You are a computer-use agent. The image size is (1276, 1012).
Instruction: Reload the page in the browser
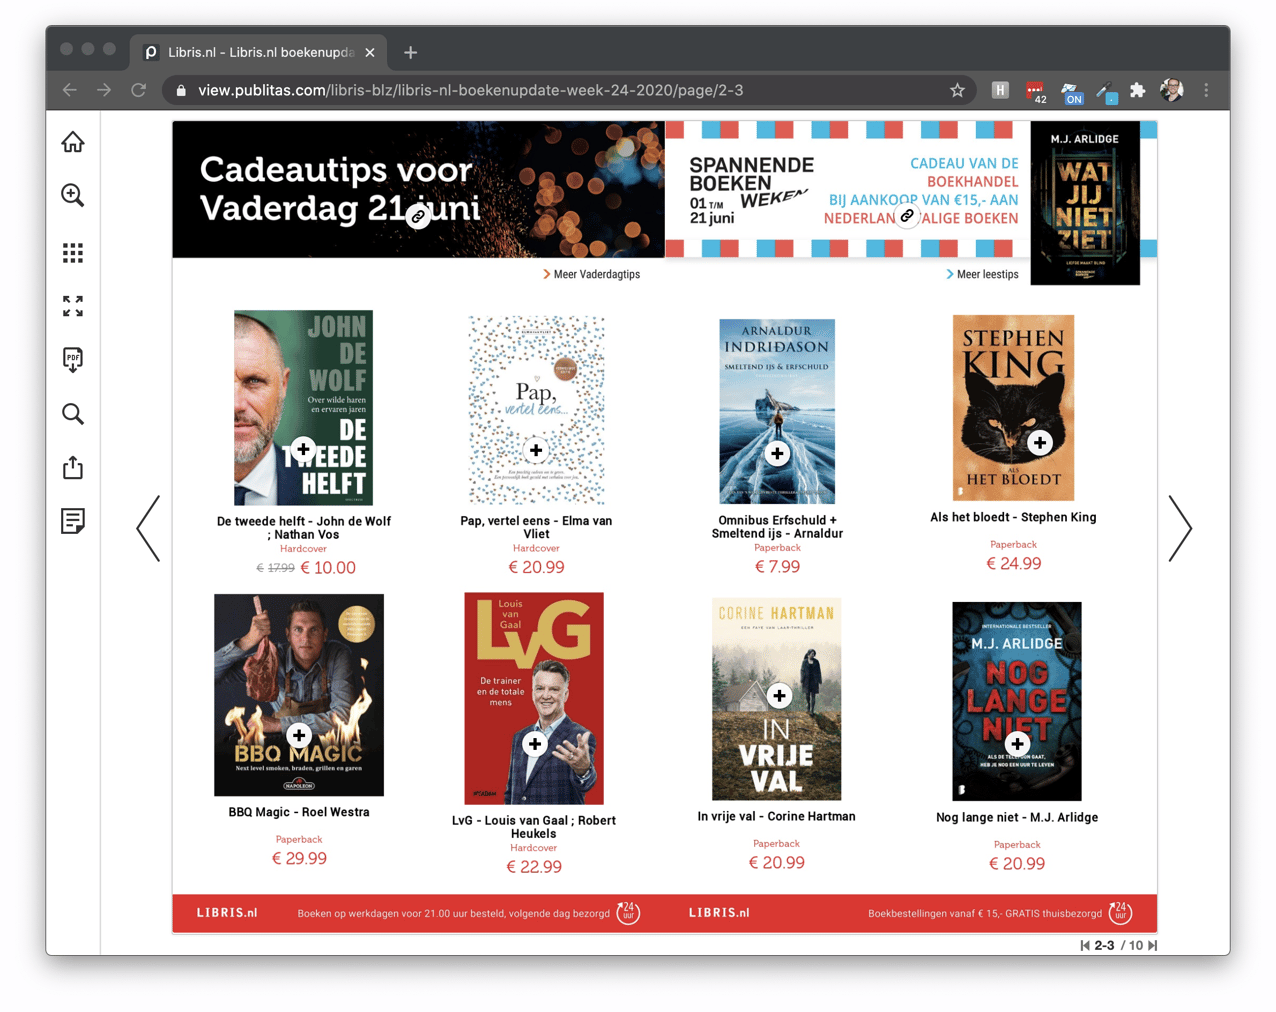tap(138, 90)
